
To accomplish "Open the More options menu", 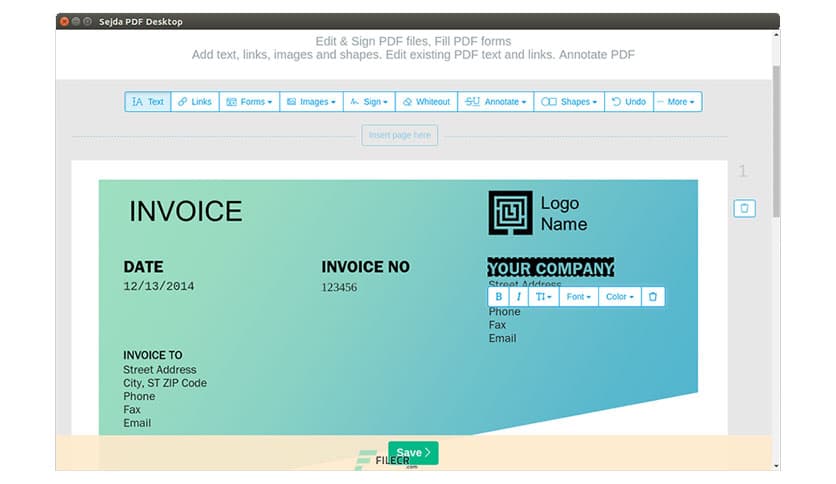I will (677, 102).
